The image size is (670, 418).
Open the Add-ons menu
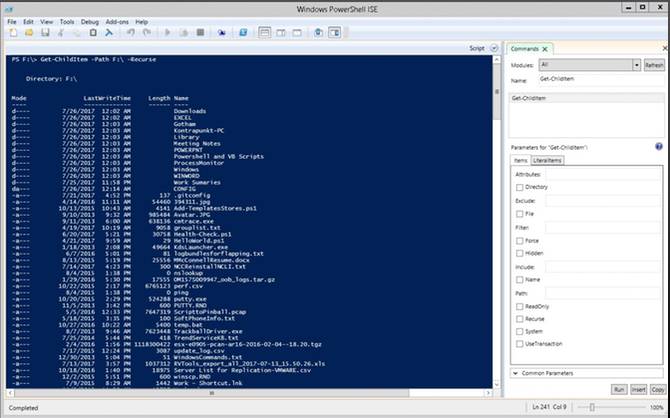click(117, 22)
